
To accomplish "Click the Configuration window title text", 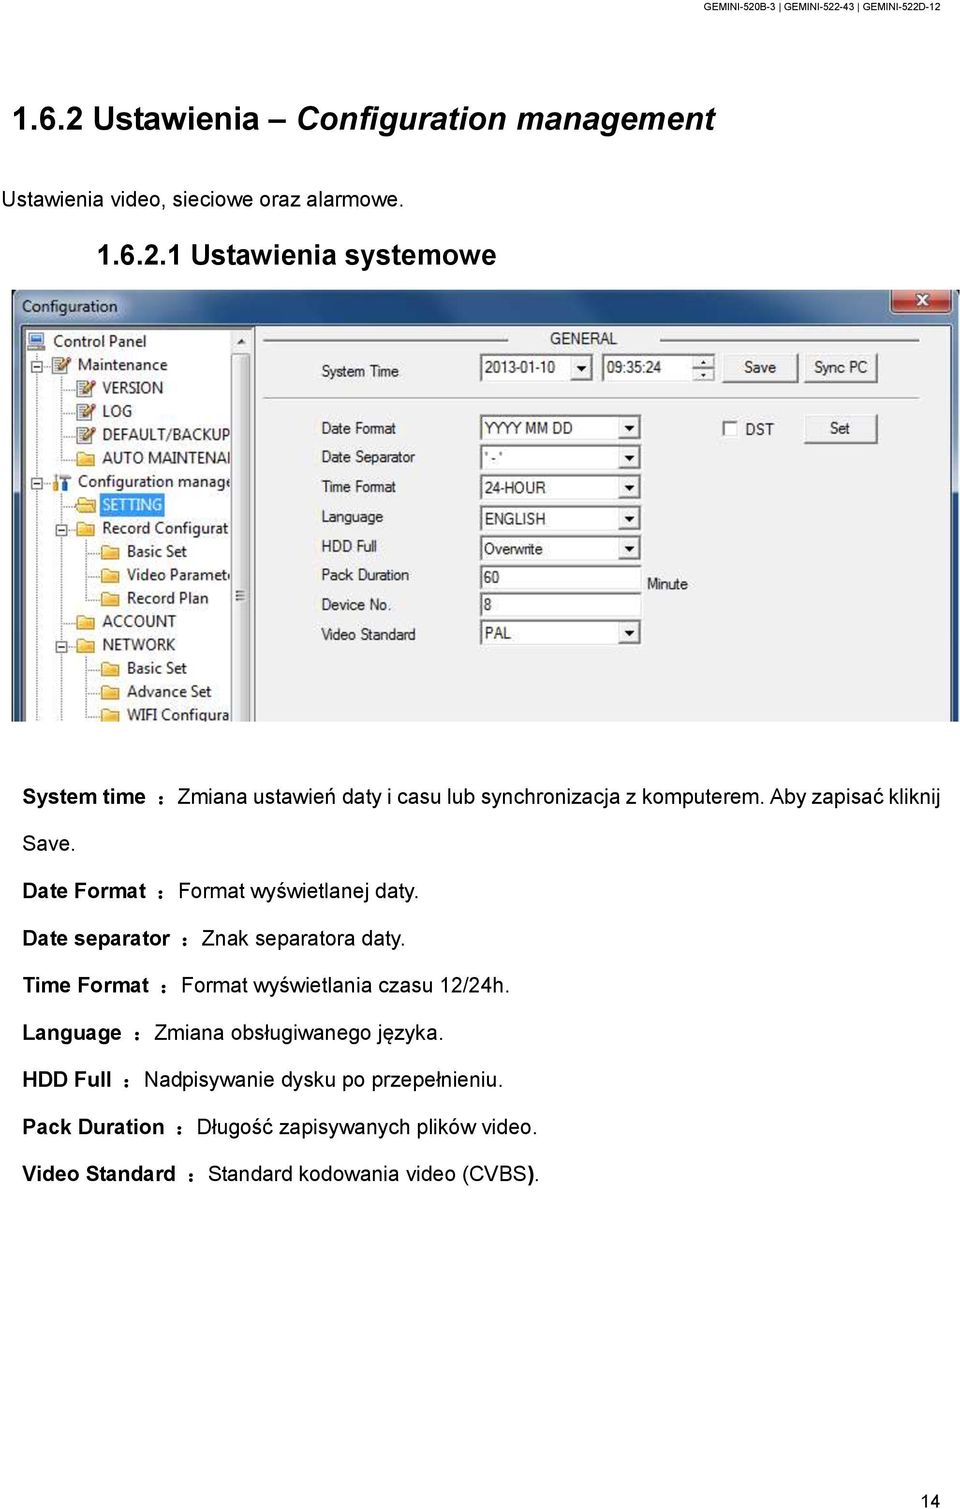I will pyautogui.click(x=69, y=306).
